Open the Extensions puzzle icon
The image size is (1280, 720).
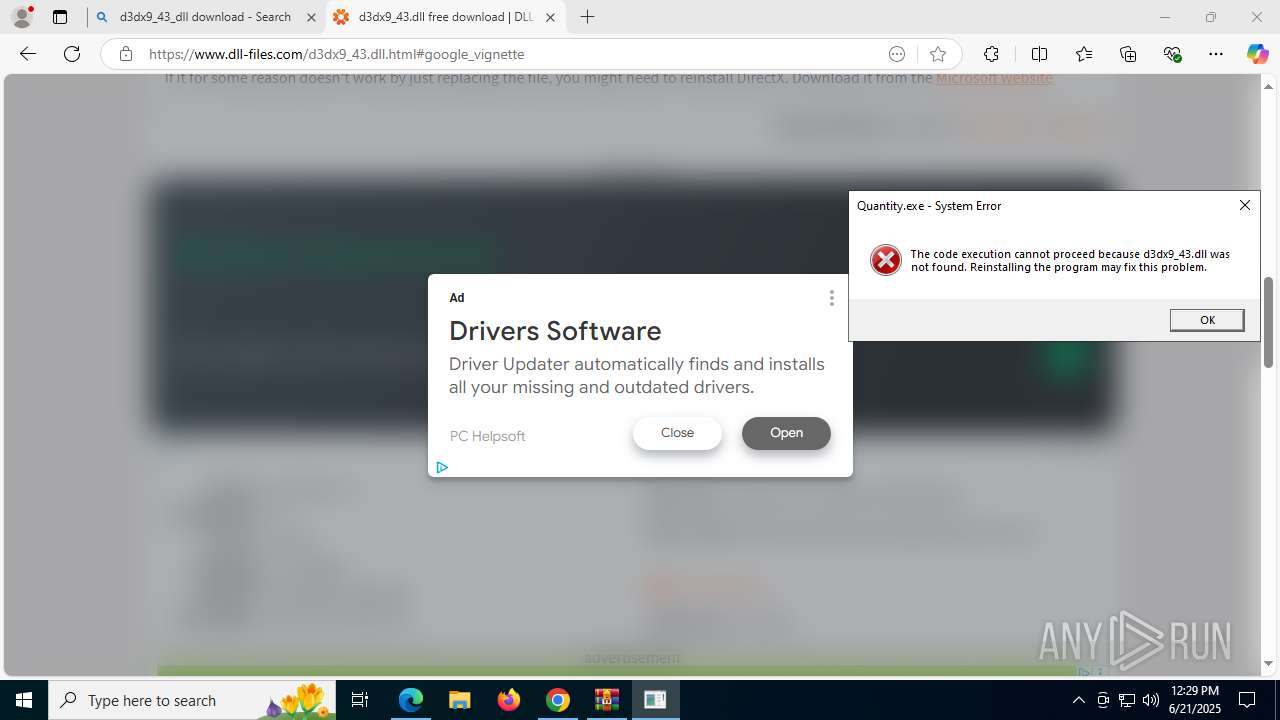coord(991,54)
